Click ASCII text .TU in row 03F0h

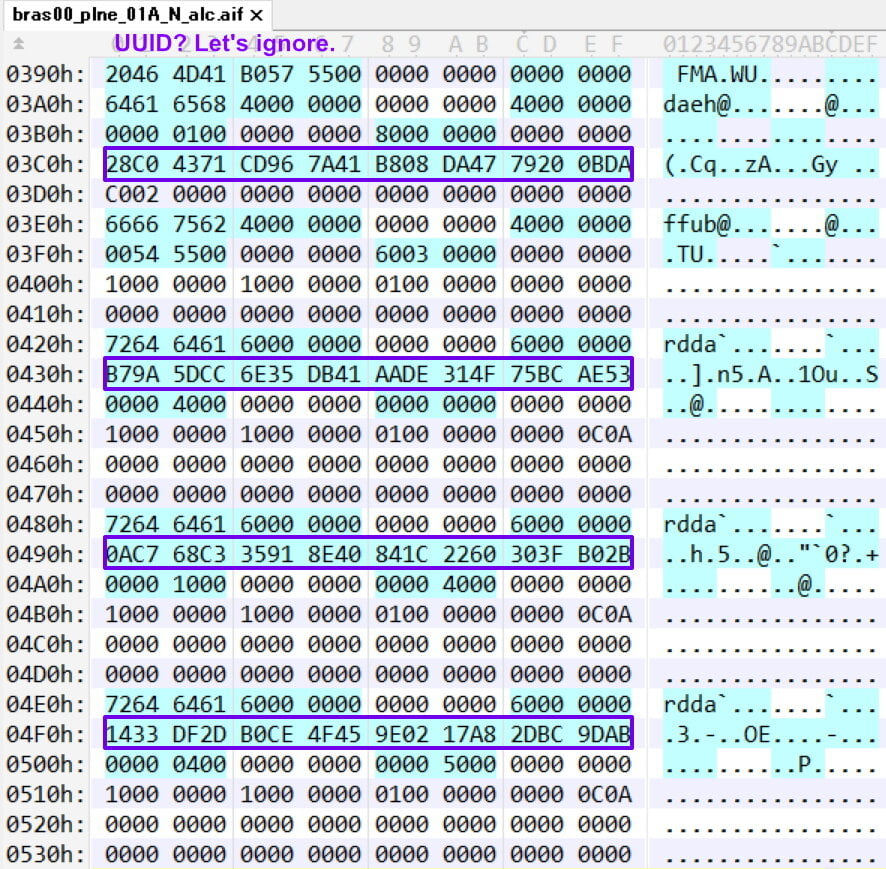click(x=683, y=254)
